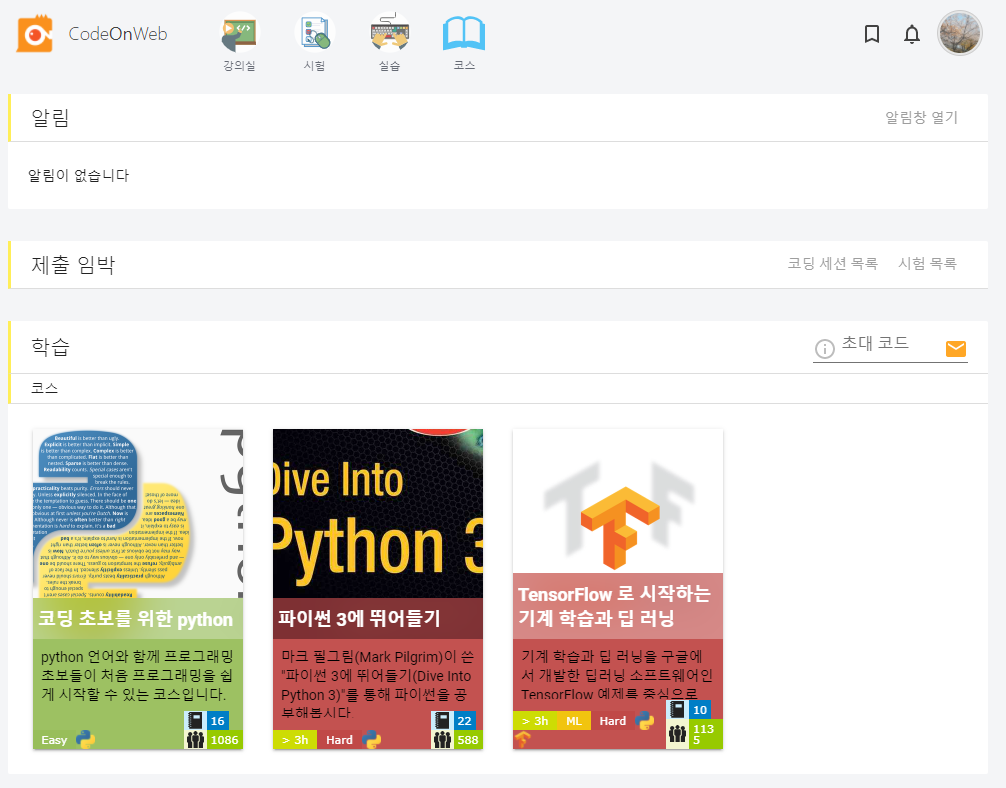Click ML tag on TensorFlow card

click(x=574, y=721)
